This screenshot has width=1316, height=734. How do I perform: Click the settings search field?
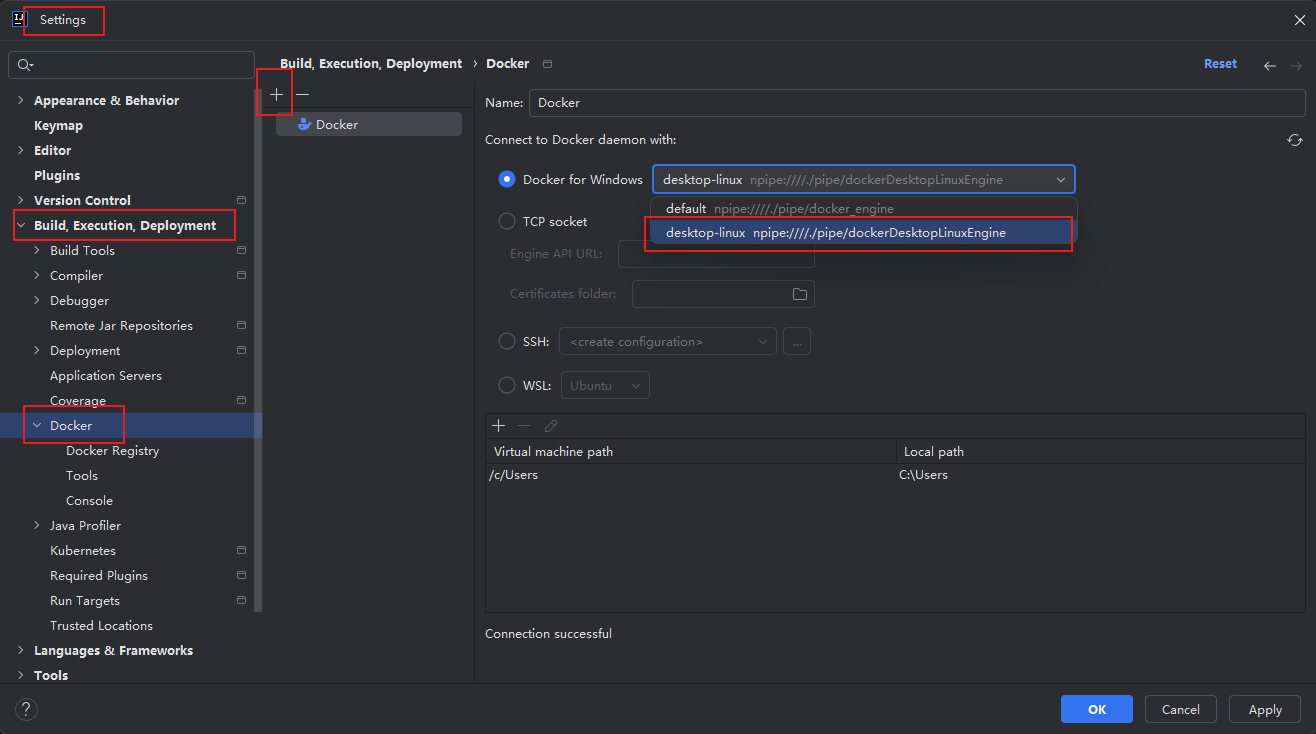[x=131, y=65]
